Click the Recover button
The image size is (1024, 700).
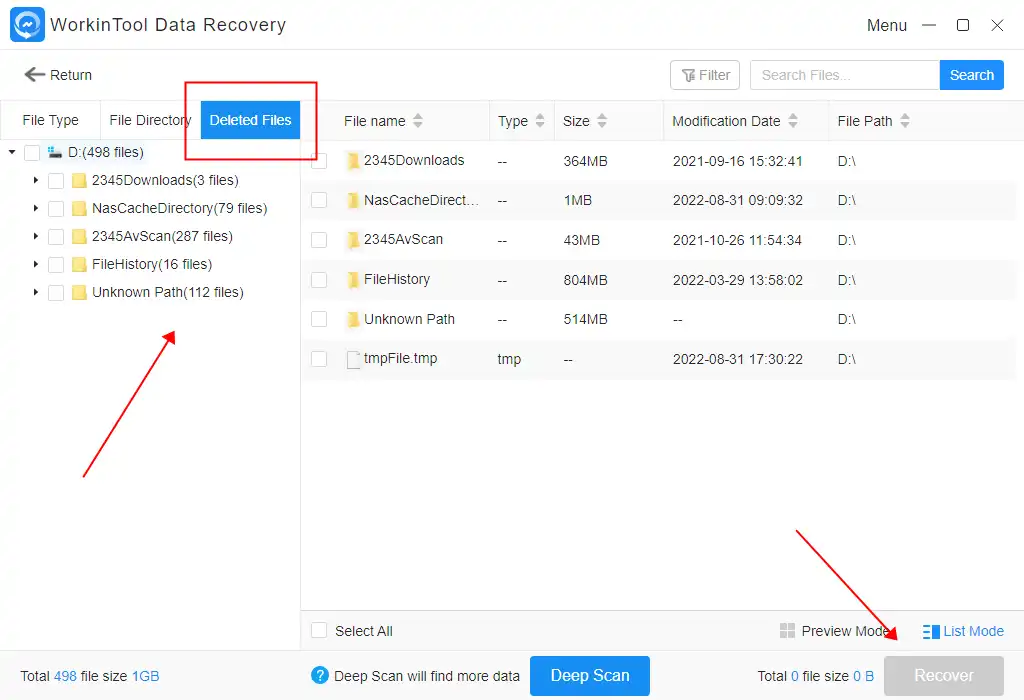tap(944, 675)
